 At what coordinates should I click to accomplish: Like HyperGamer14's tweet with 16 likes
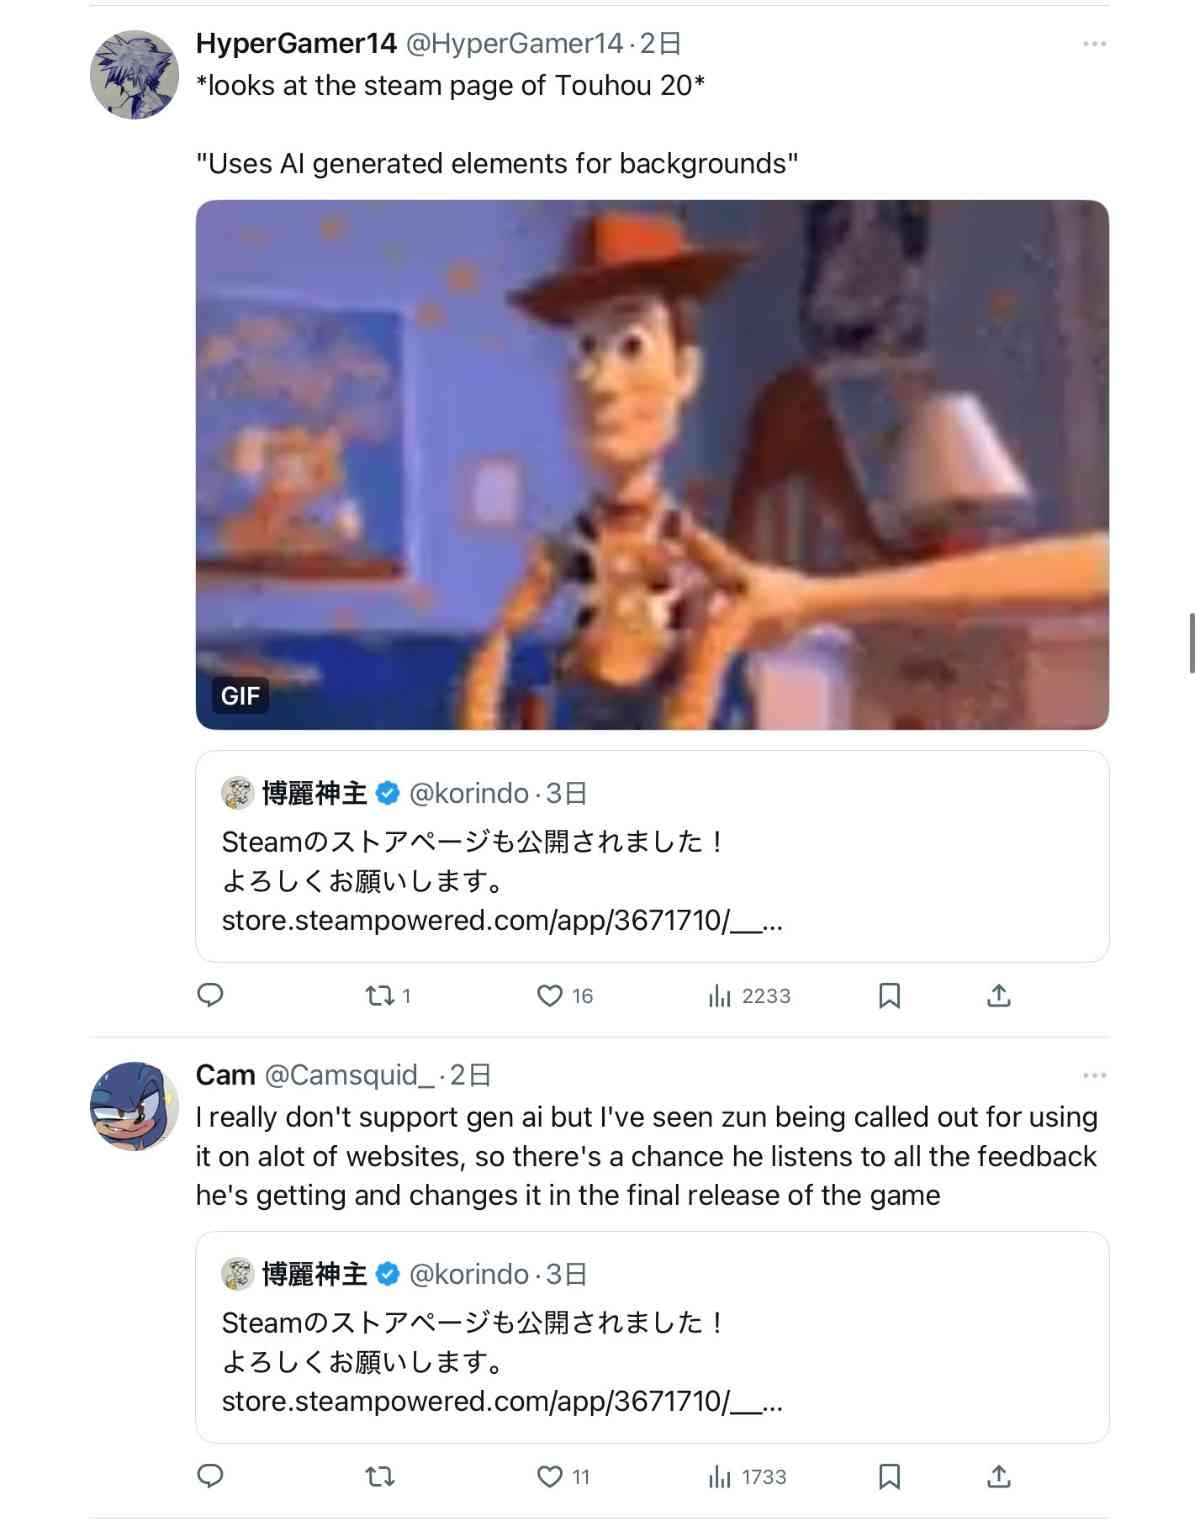[565, 995]
